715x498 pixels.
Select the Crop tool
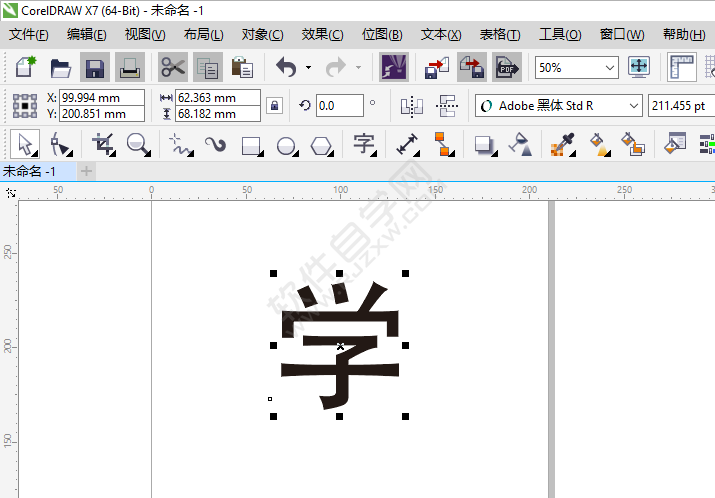tap(104, 144)
